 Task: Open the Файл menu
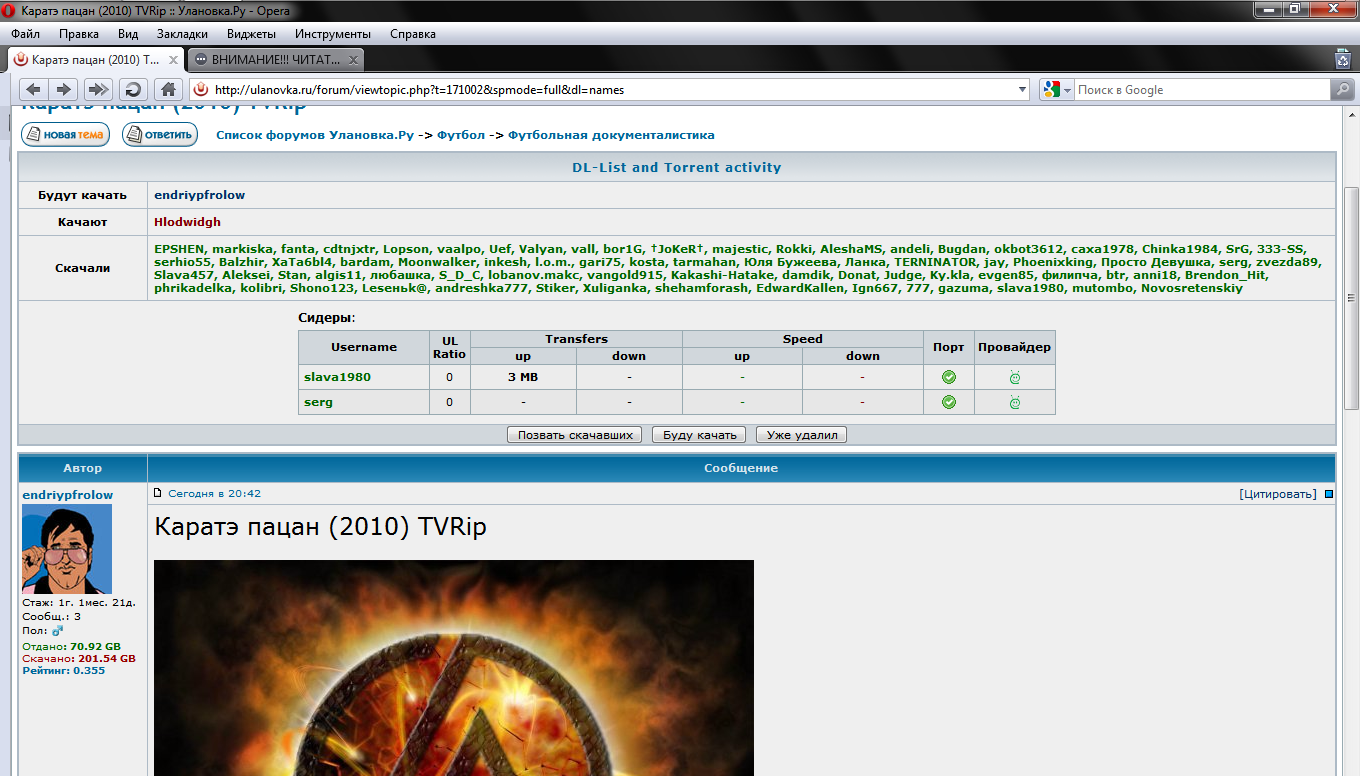pyautogui.click(x=25, y=33)
